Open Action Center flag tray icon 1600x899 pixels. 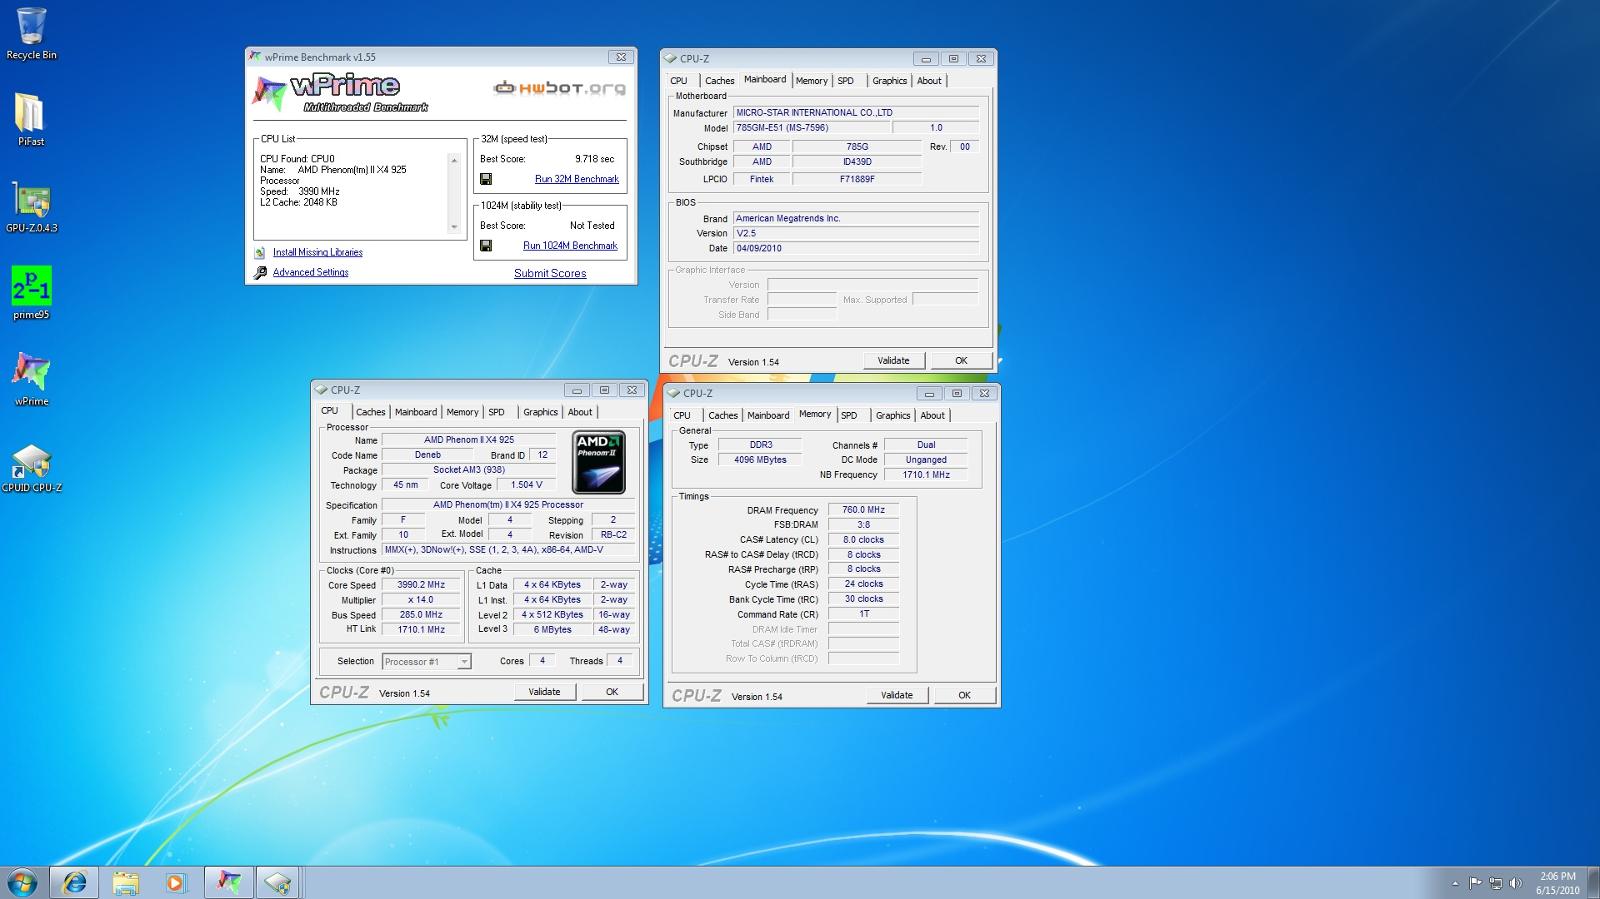1475,883
